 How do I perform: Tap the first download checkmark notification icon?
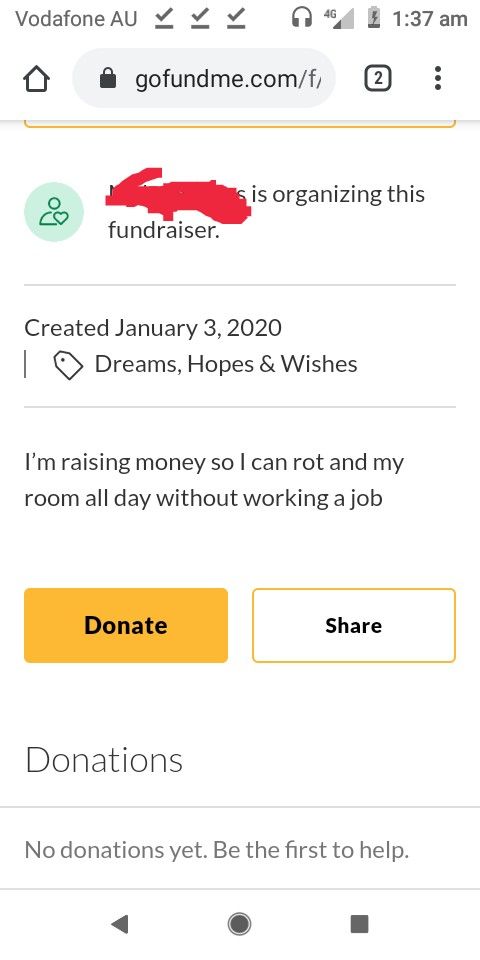click(162, 20)
